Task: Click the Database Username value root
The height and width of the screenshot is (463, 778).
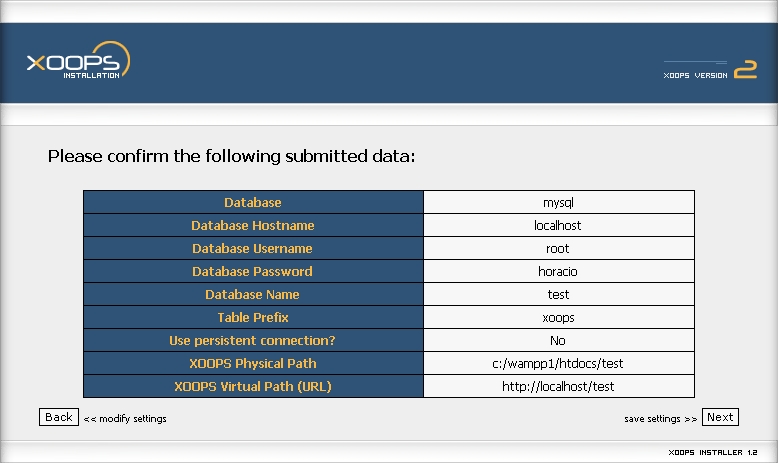Action: click(x=558, y=249)
